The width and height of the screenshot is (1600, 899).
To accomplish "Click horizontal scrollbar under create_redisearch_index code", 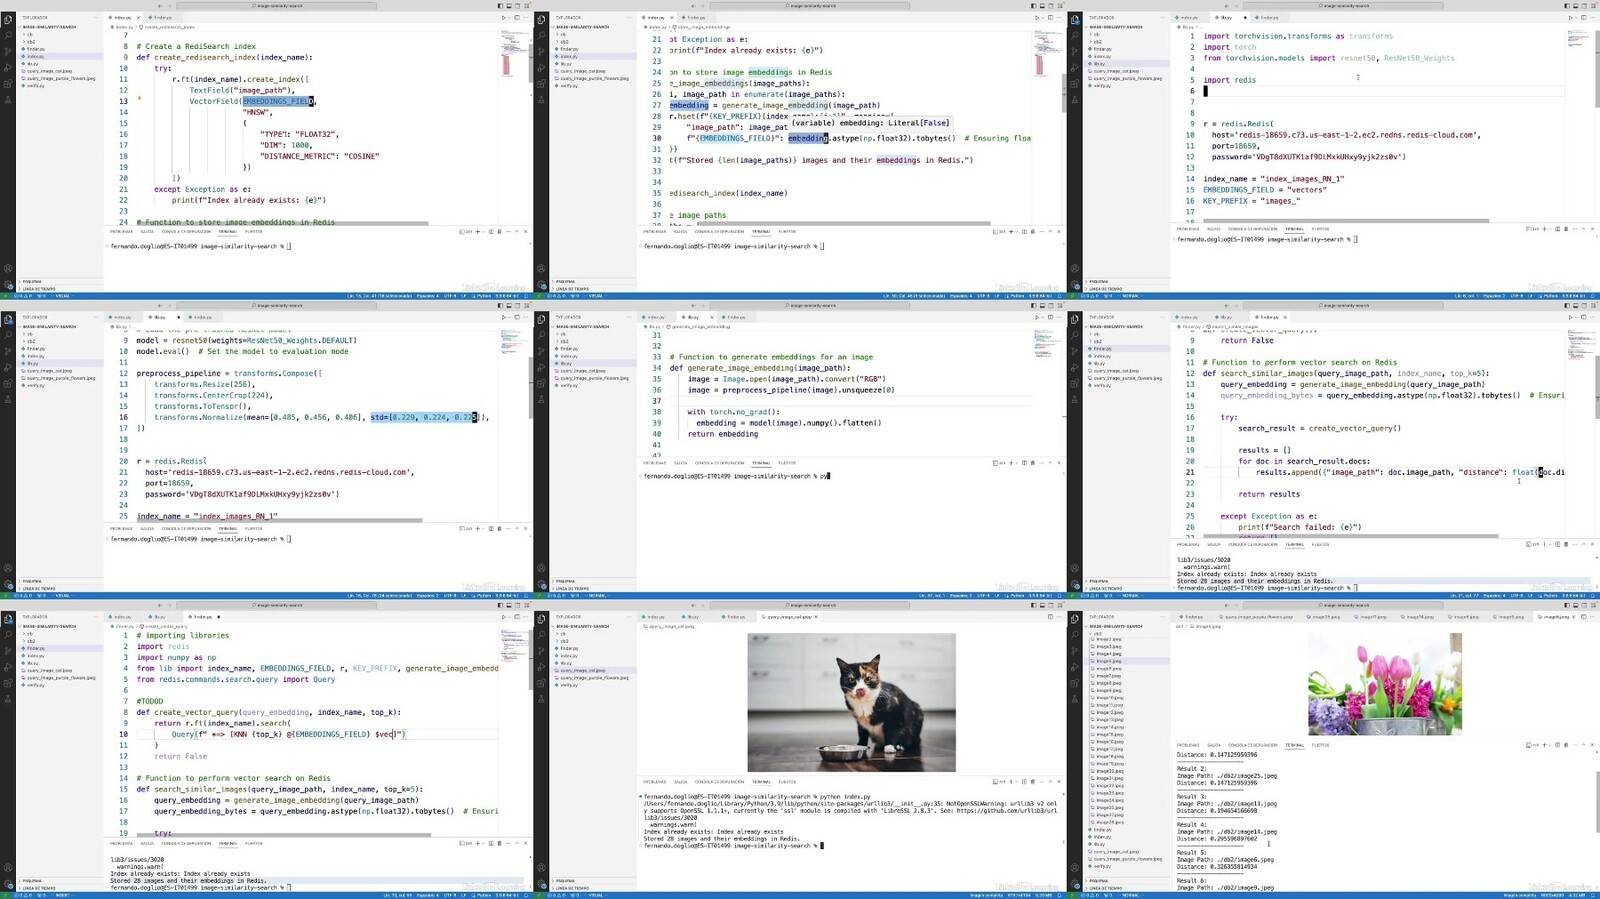I will pos(282,223).
